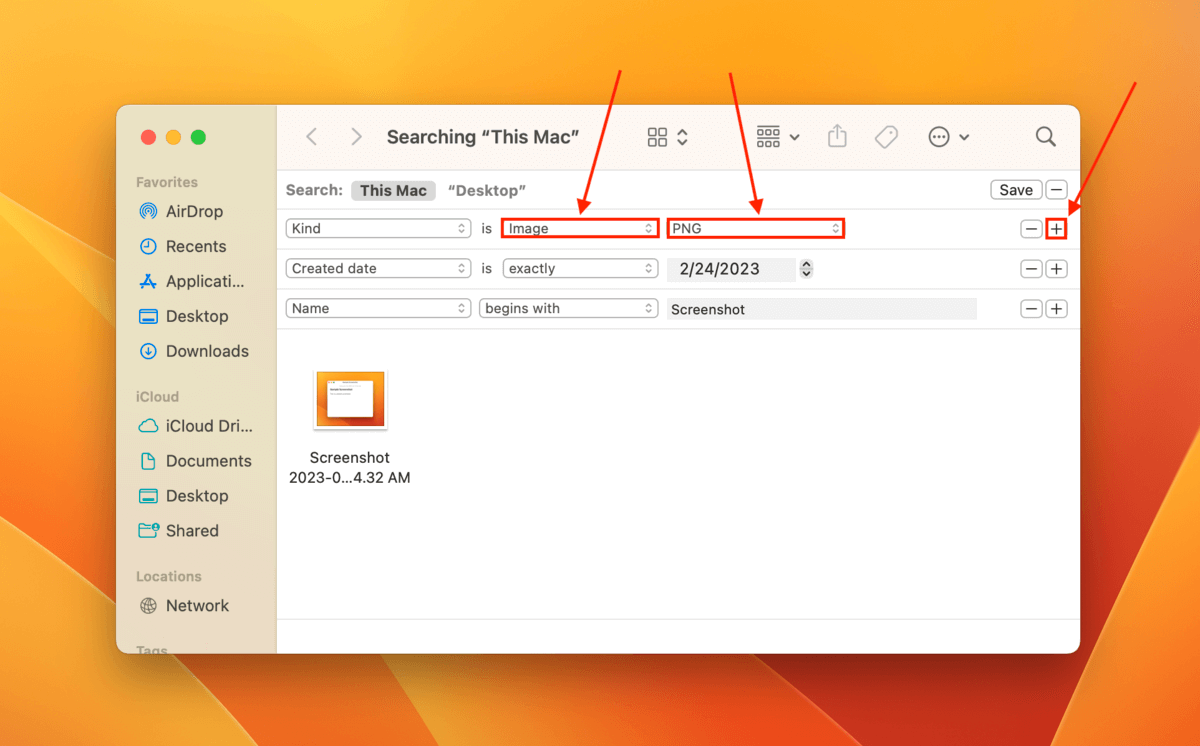Add criteria with Kind row plus button
The height and width of the screenshot is (746, 1200).
(1056, 229)
